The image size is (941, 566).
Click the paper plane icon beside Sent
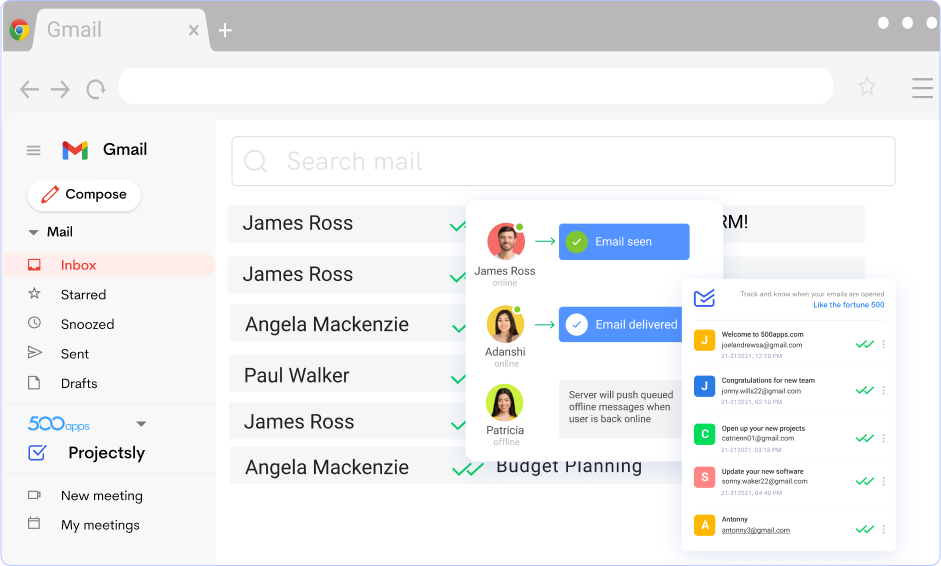[35, 352]
